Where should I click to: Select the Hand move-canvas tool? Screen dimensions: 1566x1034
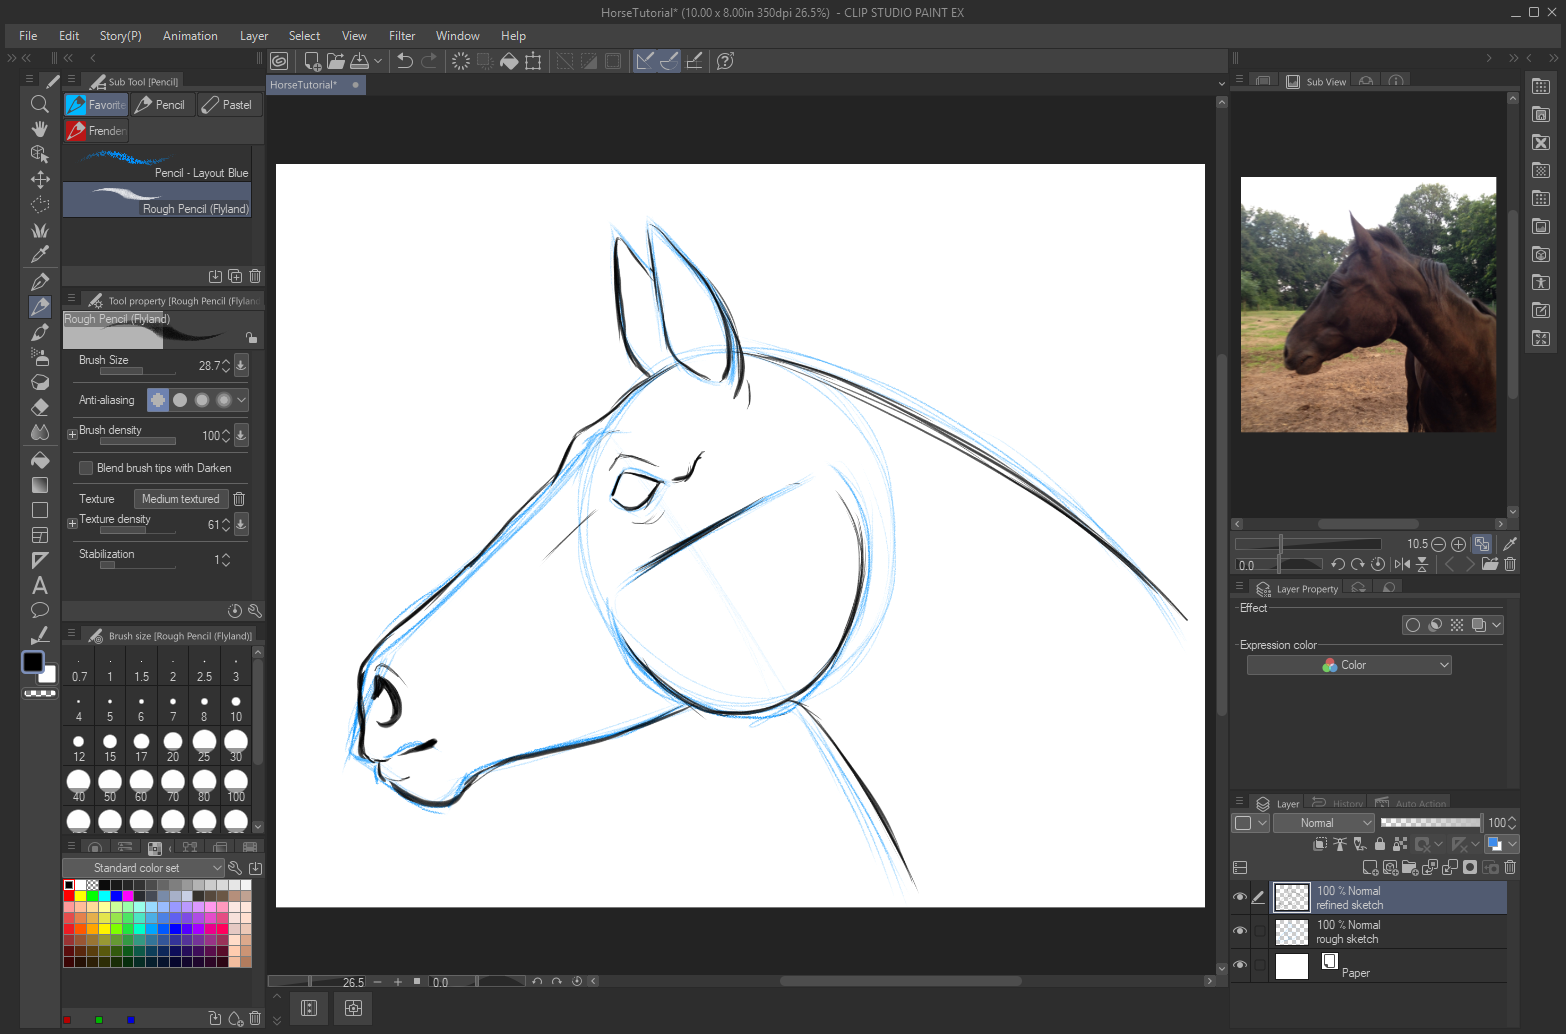click(40, 129)
